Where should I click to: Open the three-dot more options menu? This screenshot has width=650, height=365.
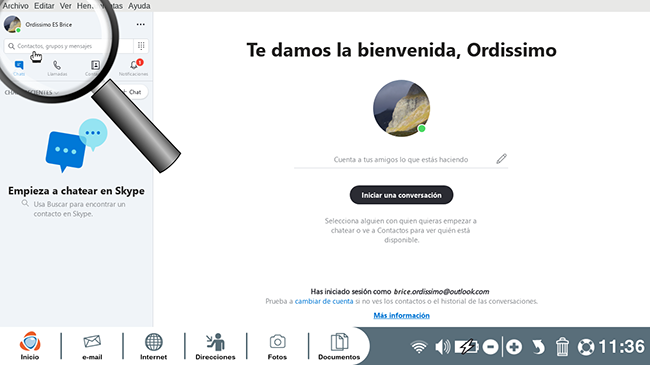pos(141,24)
